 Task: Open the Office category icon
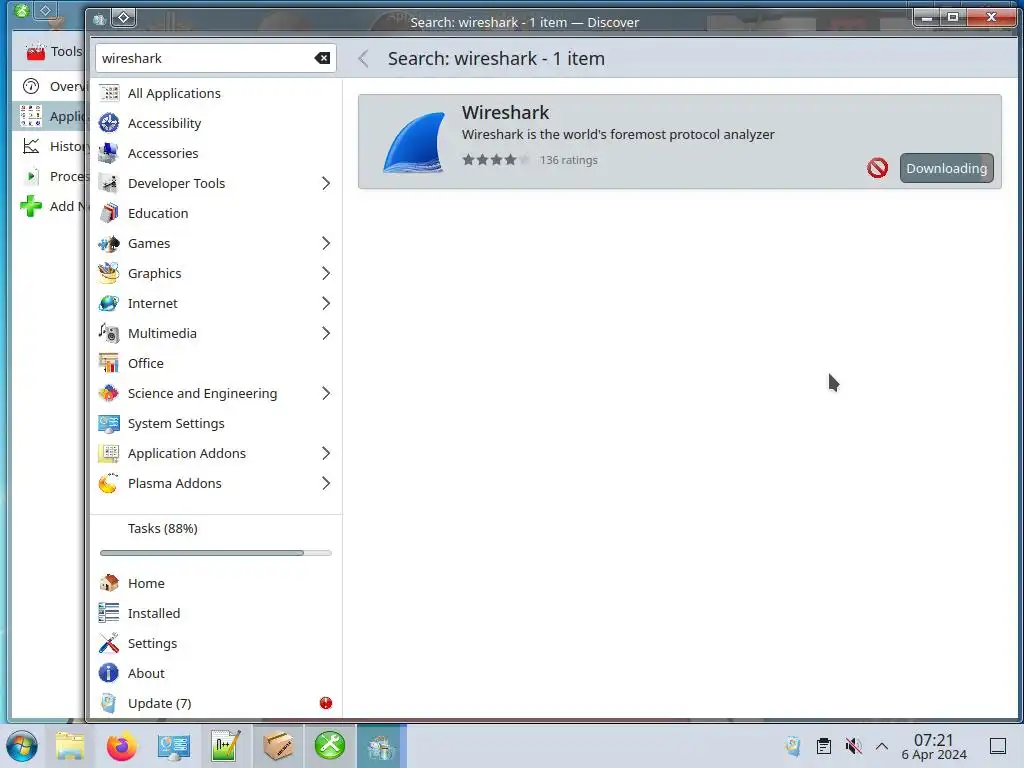109,364
